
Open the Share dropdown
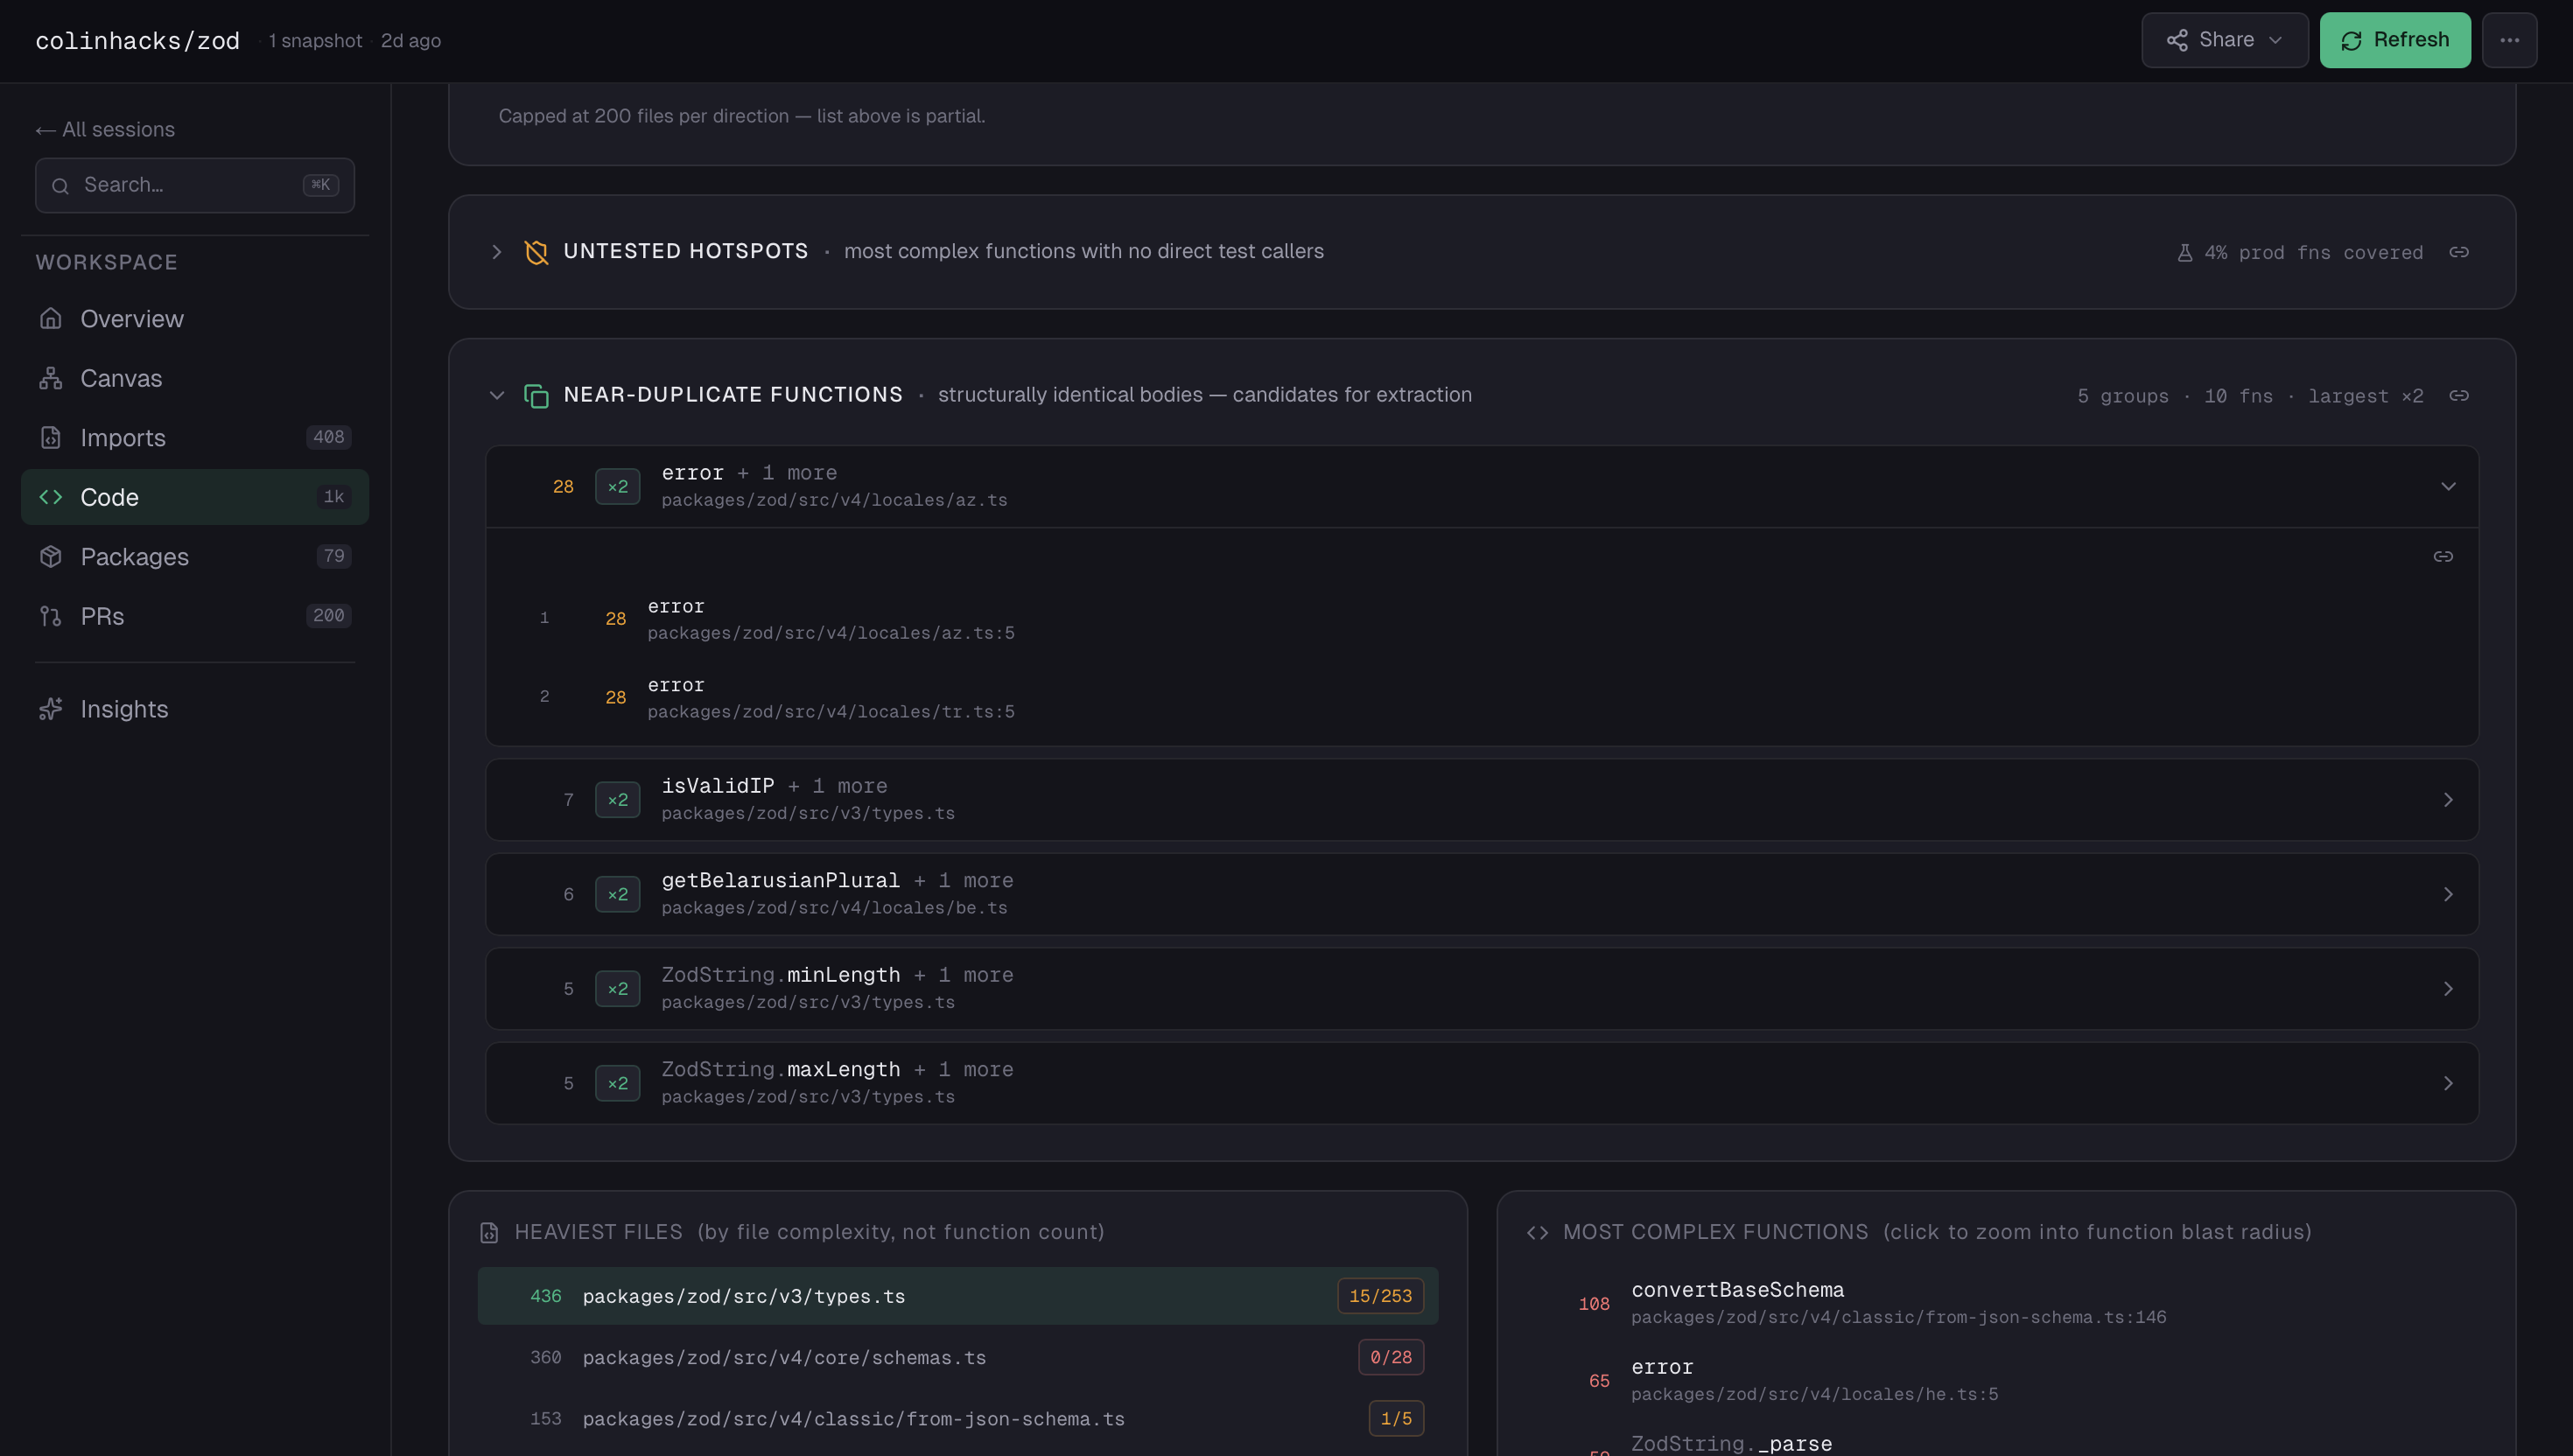tap(2224, 40)
